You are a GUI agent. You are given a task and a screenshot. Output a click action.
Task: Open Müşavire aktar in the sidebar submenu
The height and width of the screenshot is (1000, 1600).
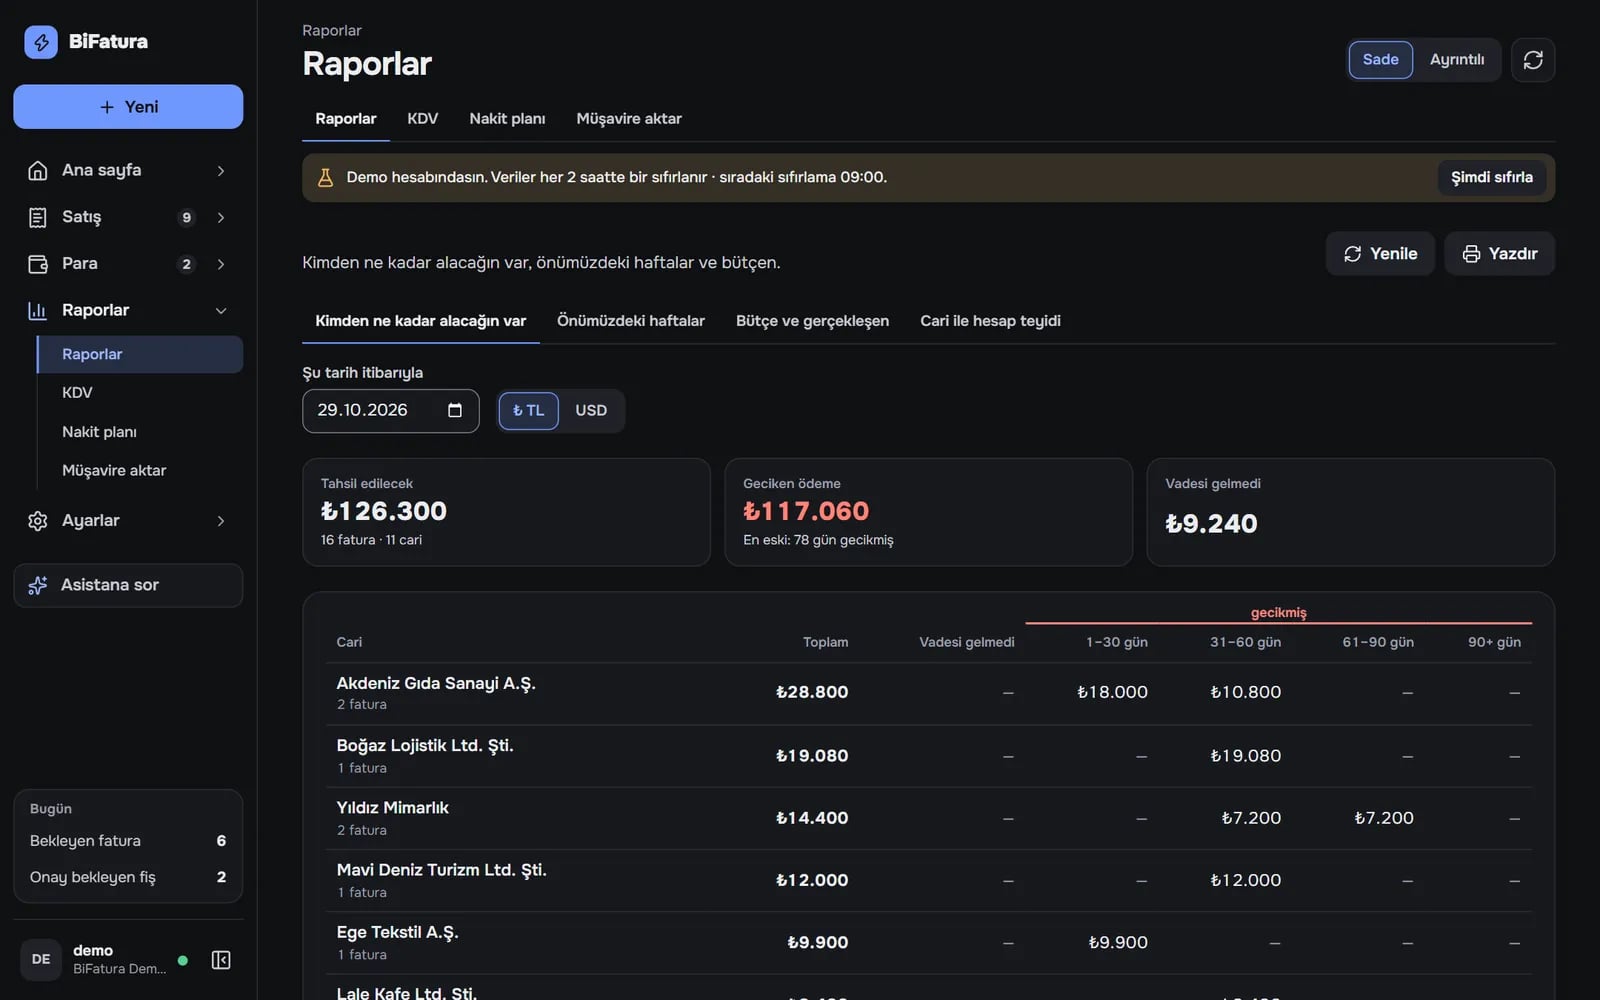tap(140, 471)
